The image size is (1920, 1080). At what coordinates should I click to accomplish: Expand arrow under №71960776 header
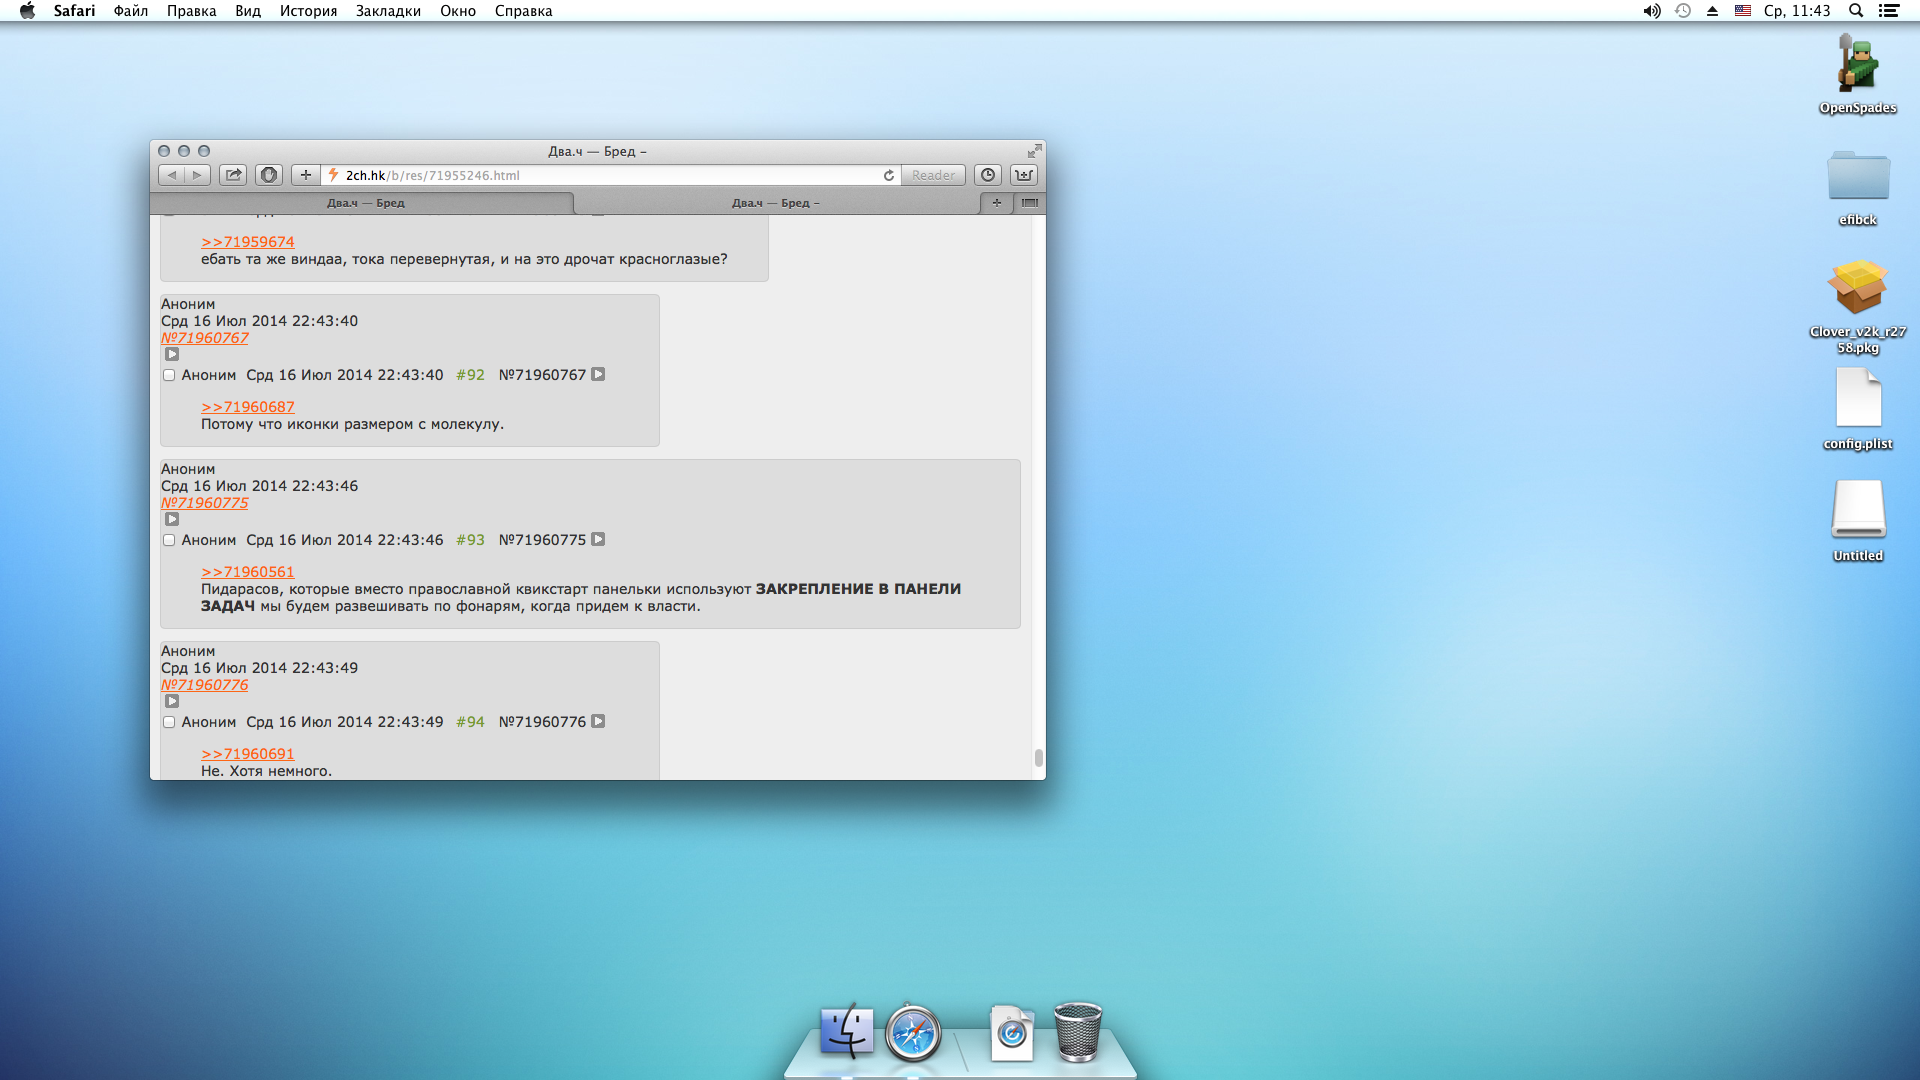click(172, 701)
